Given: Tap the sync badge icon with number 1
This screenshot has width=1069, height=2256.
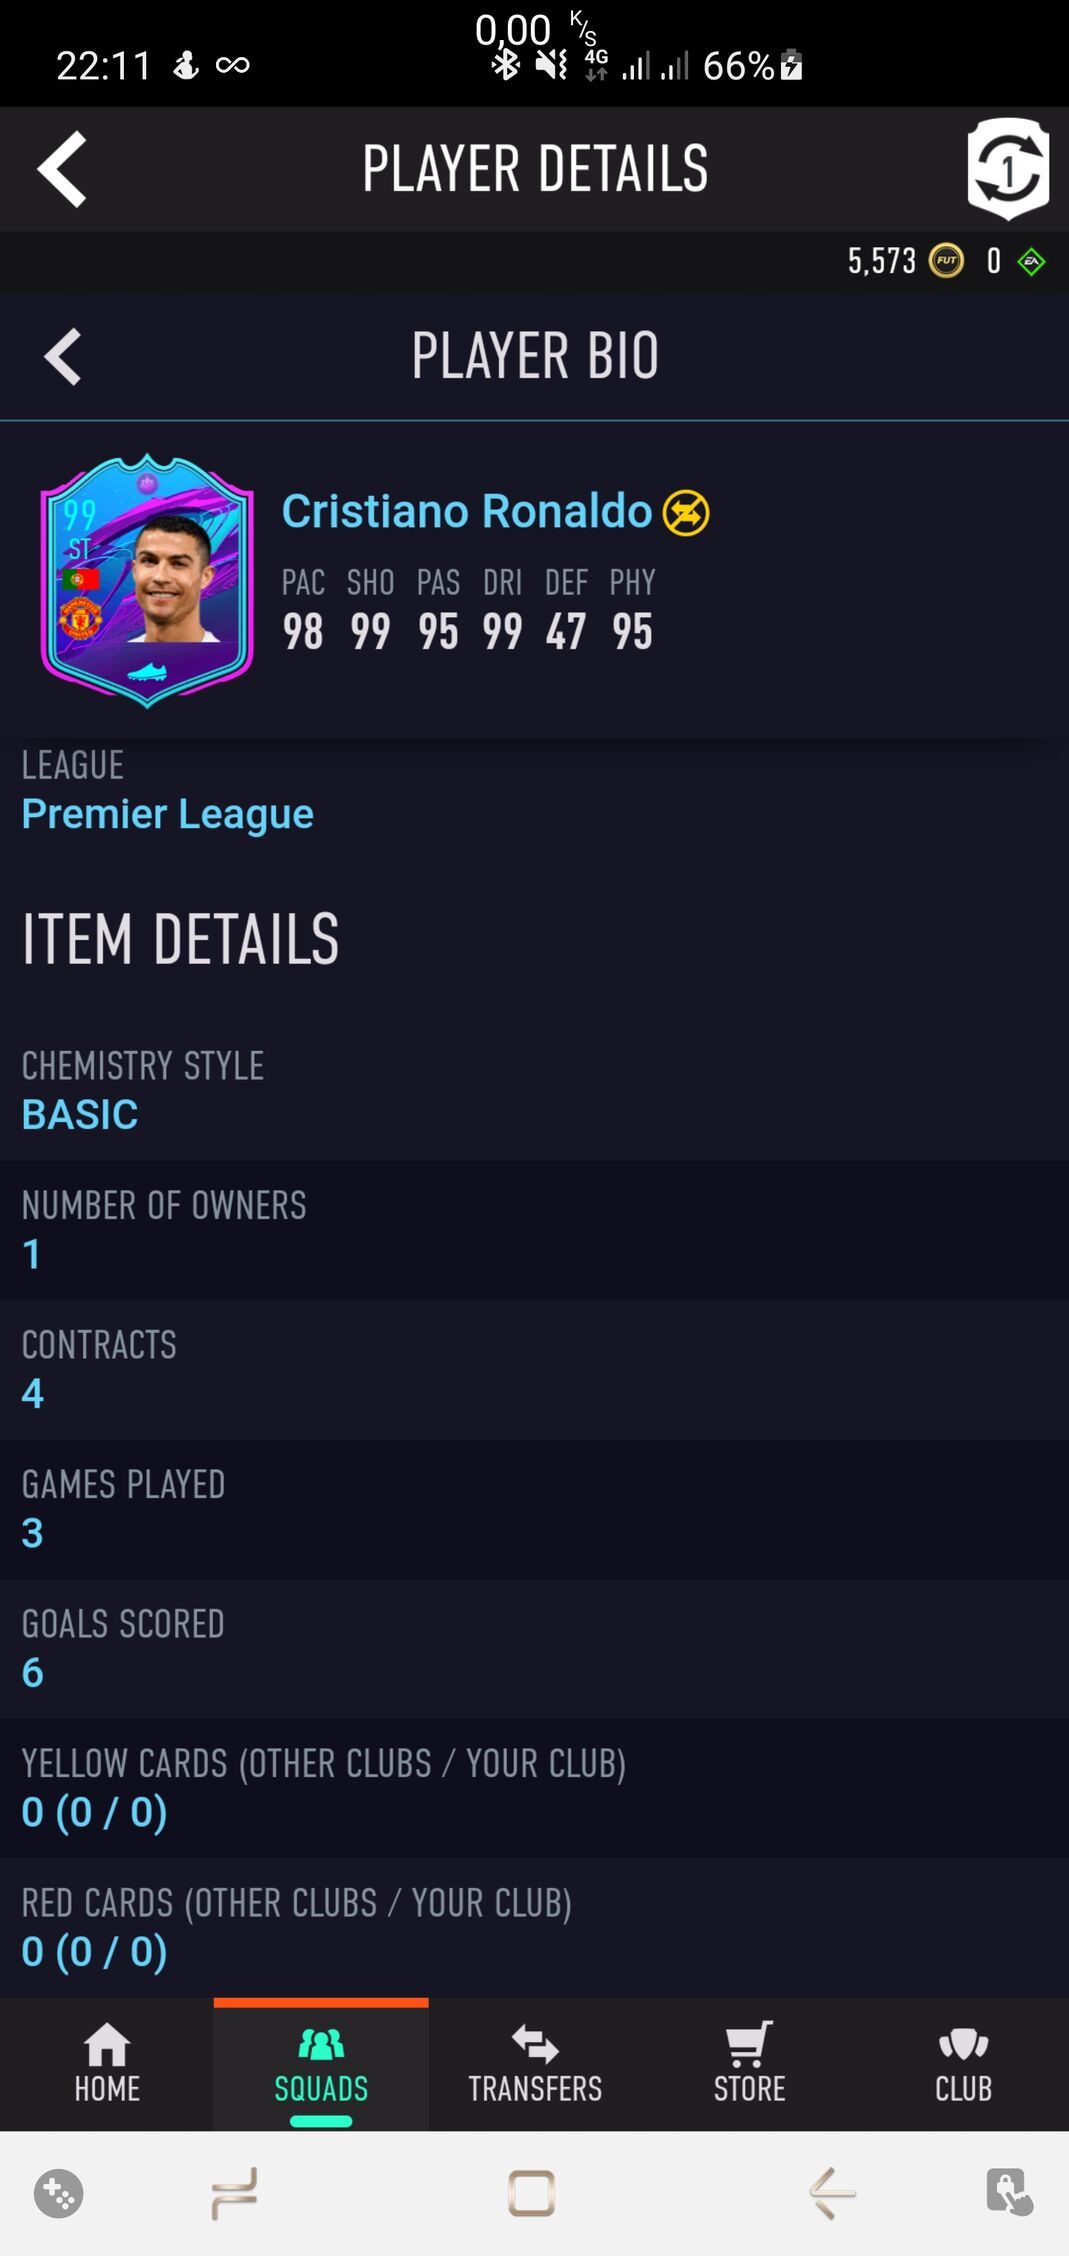Looking at the screenshot, I should [1008, 168].
